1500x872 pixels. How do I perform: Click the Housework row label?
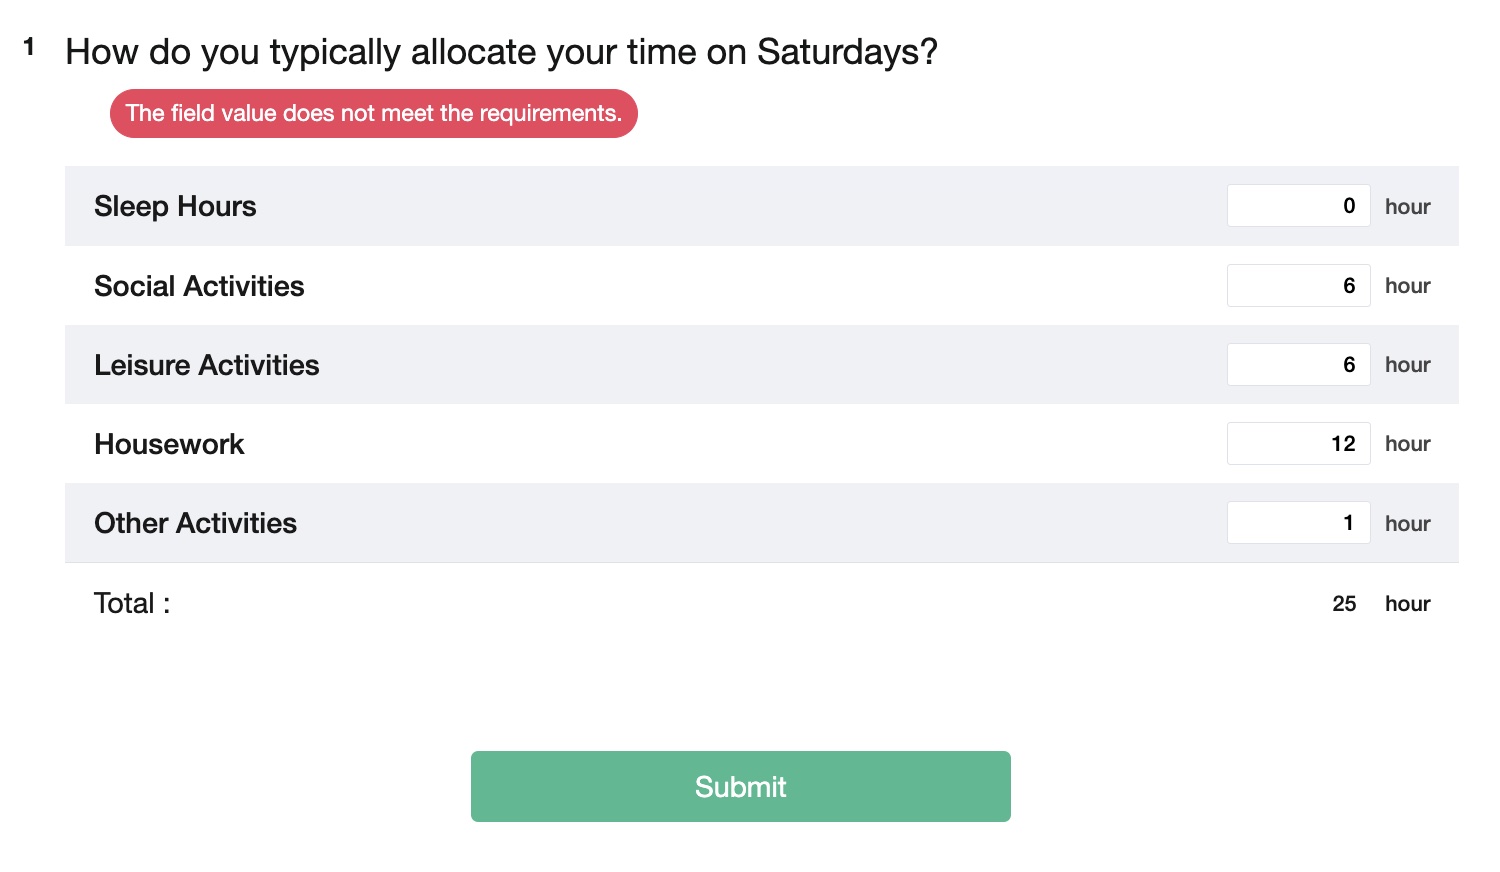169,444
